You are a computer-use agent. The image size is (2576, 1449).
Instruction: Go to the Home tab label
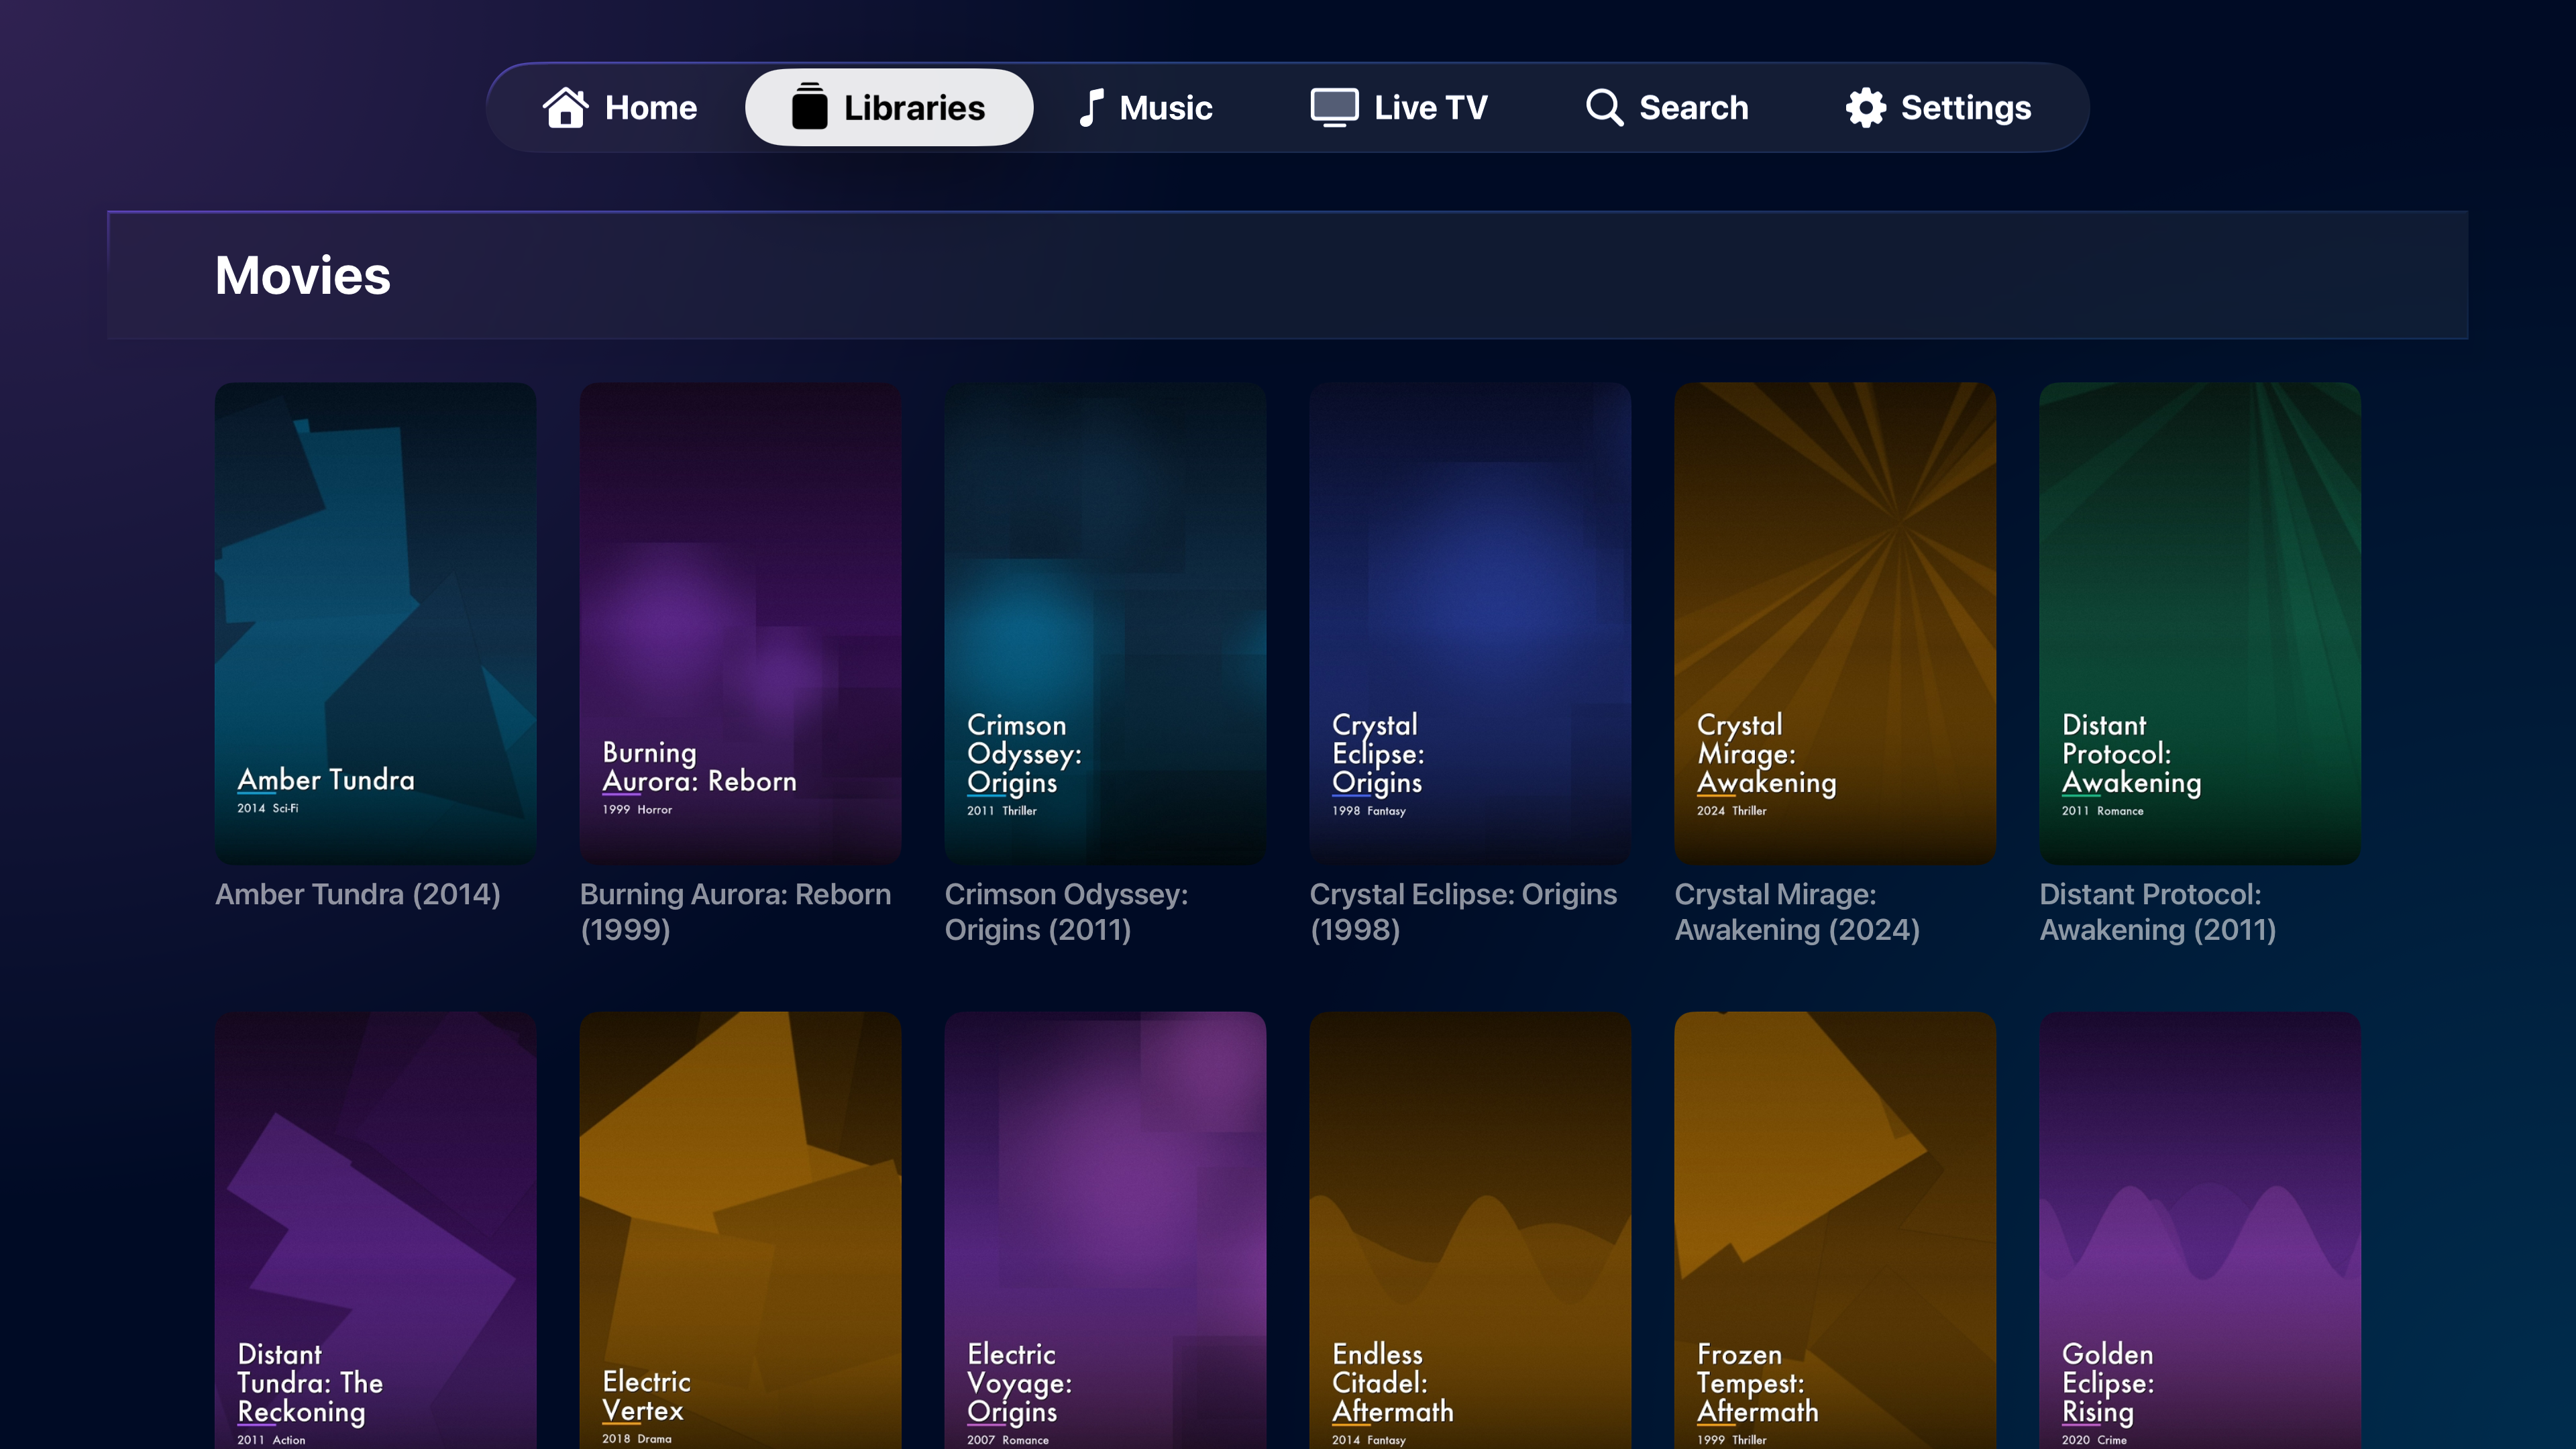[x=651, y=108]
